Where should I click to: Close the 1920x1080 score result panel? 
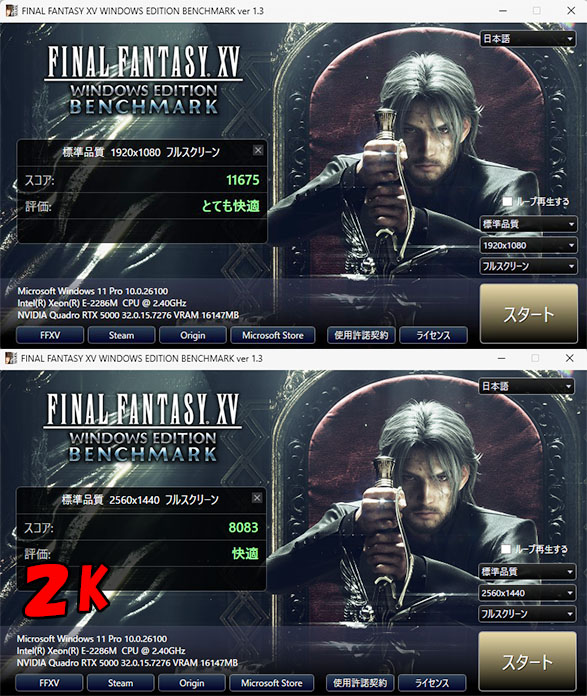258,150
